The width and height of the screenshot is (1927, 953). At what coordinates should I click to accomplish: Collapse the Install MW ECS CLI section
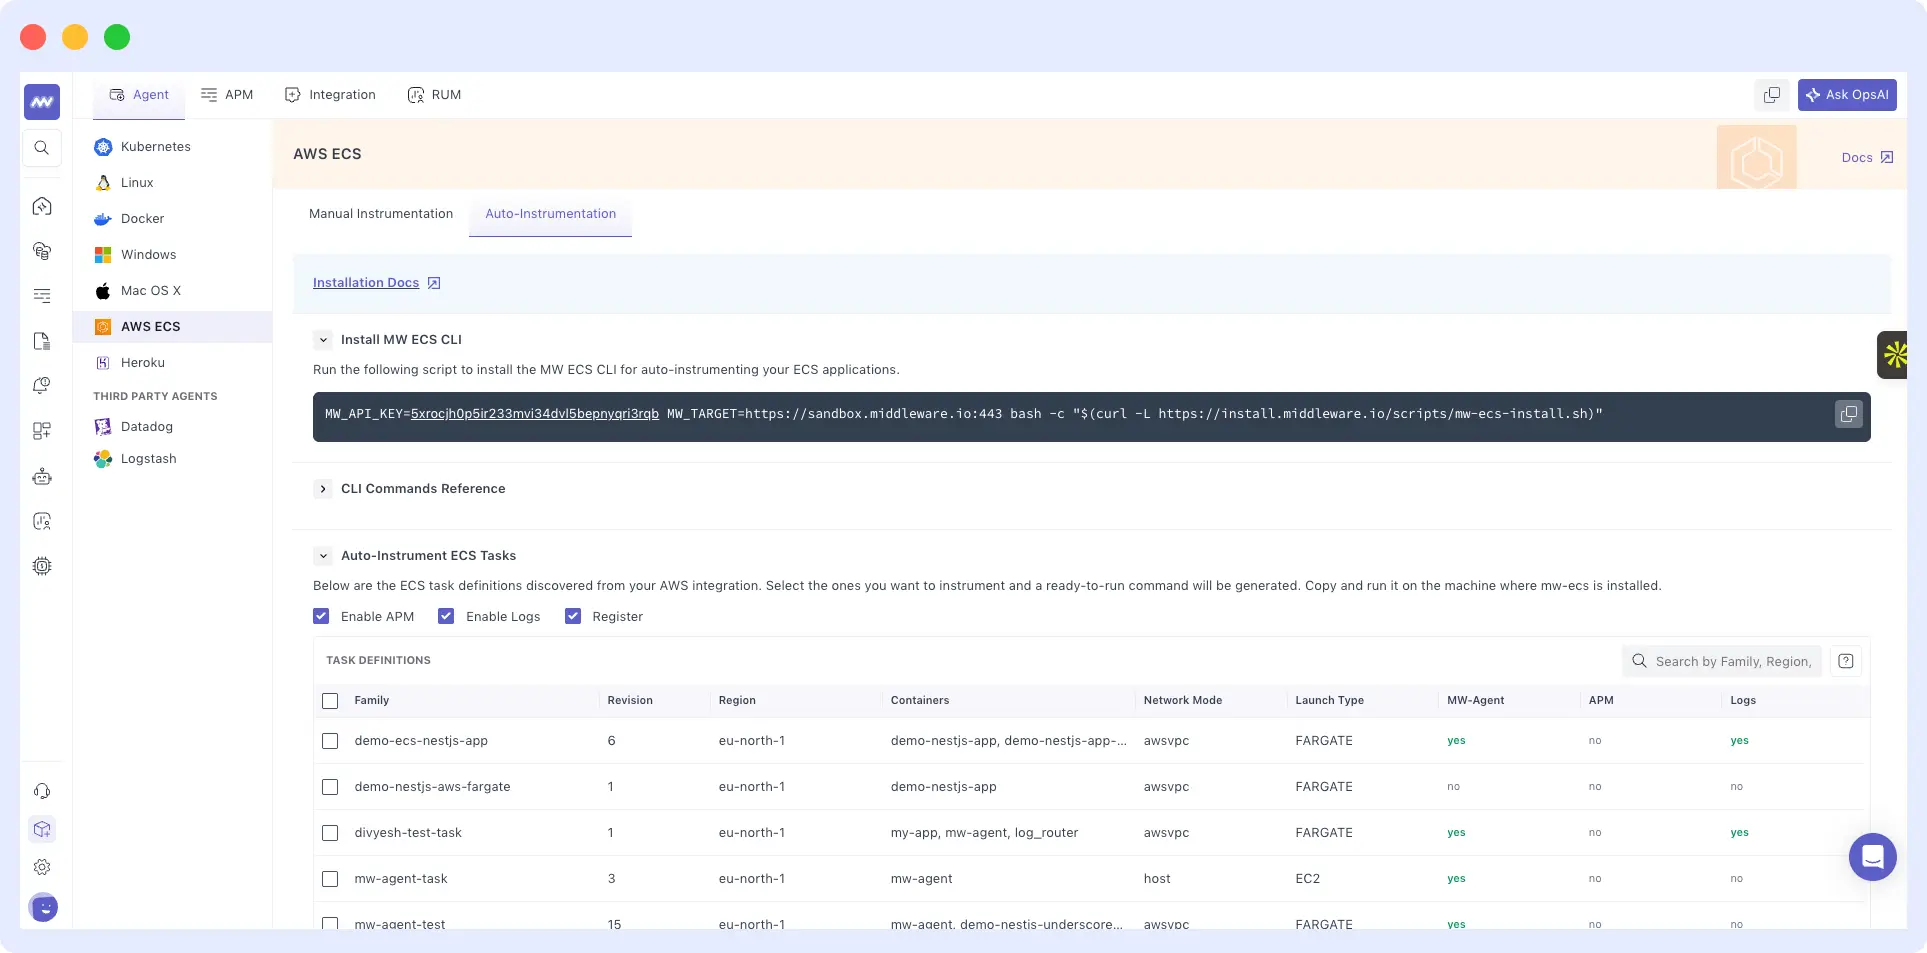pyautogui.click(x=323, y=340)
